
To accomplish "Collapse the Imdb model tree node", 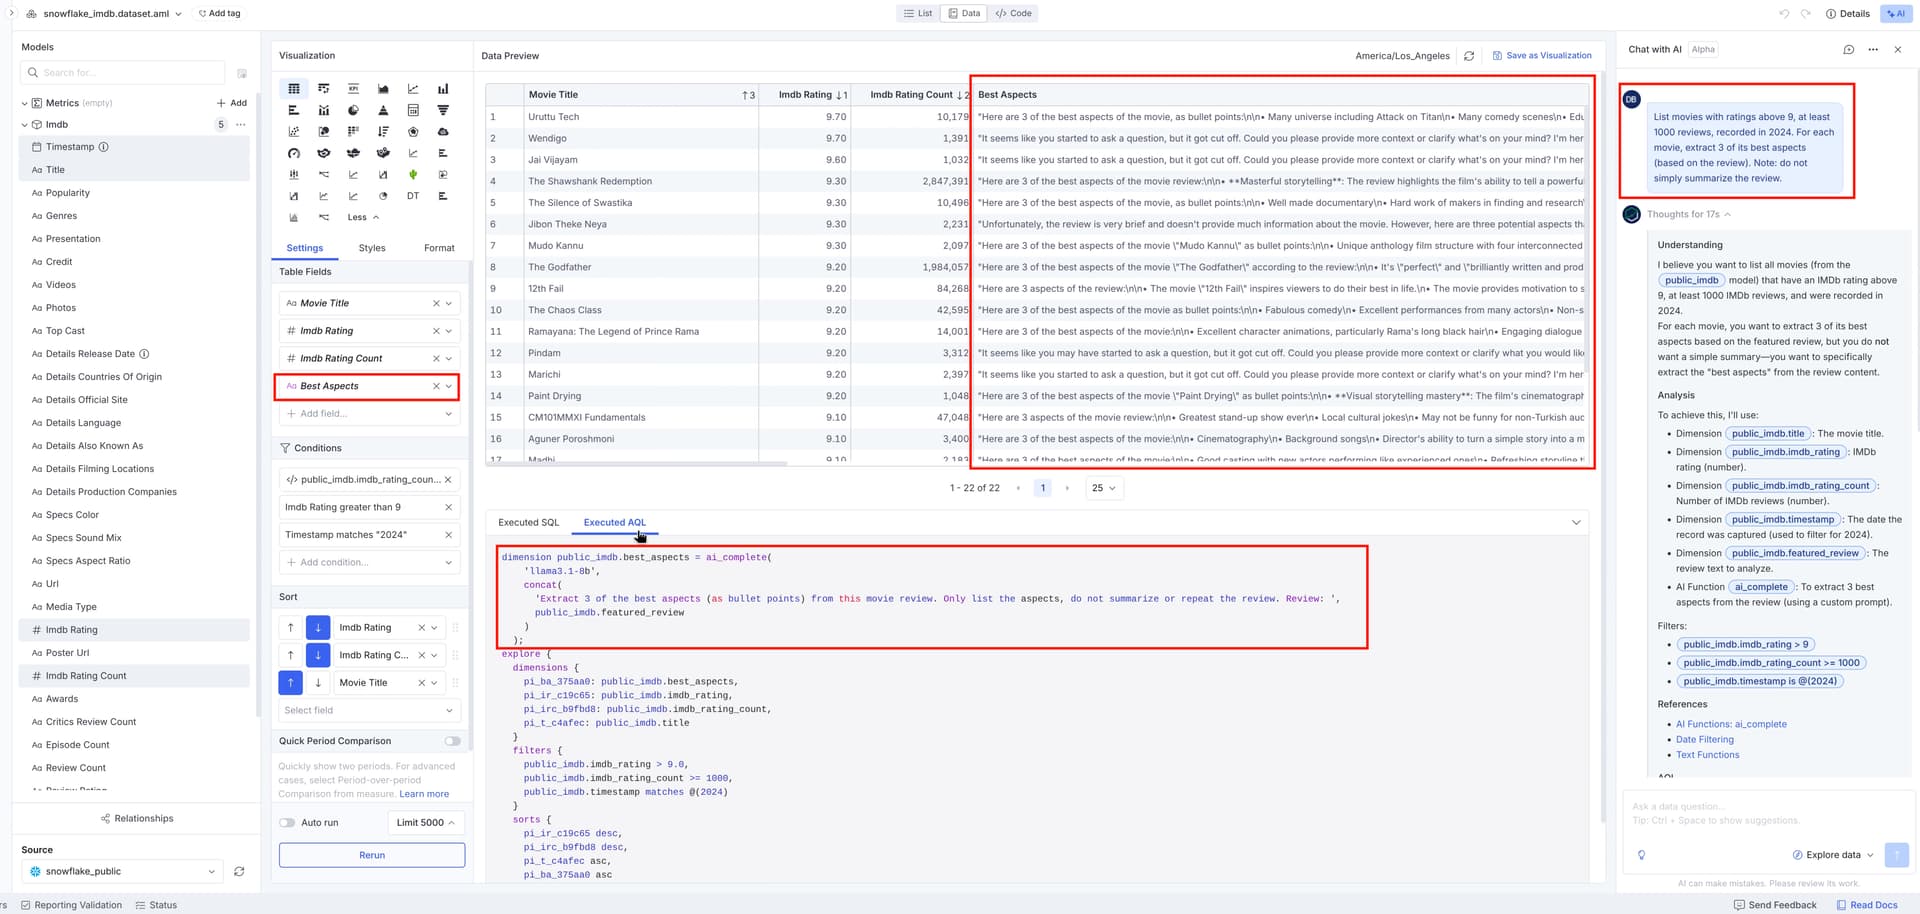I will (x=25, y=125).
